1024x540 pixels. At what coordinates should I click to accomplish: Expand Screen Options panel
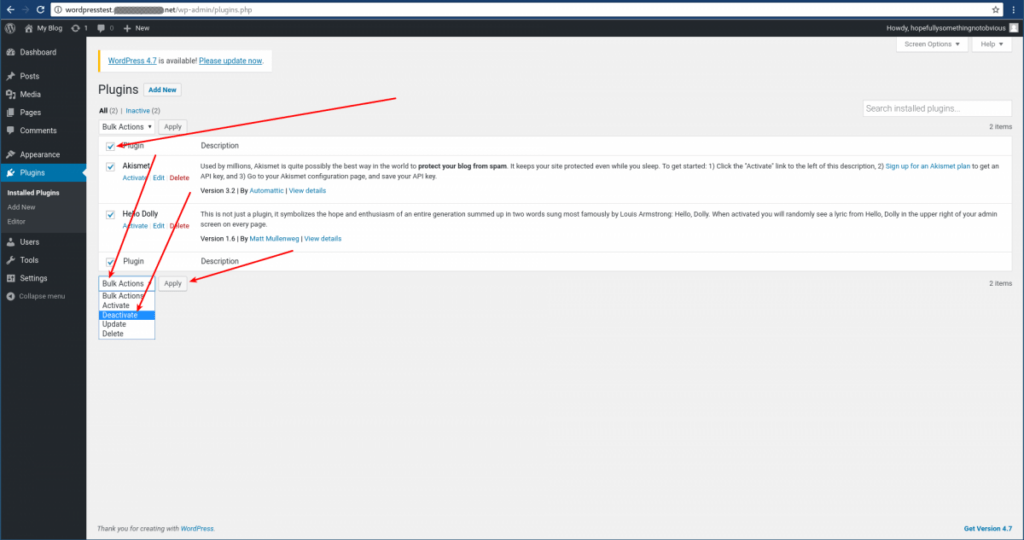coord(932,44)
